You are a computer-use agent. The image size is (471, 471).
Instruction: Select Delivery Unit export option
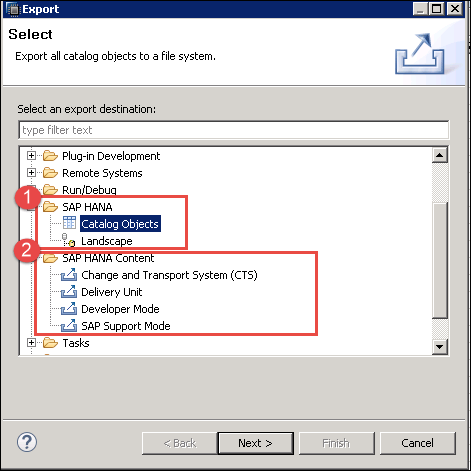pos(112,292)
